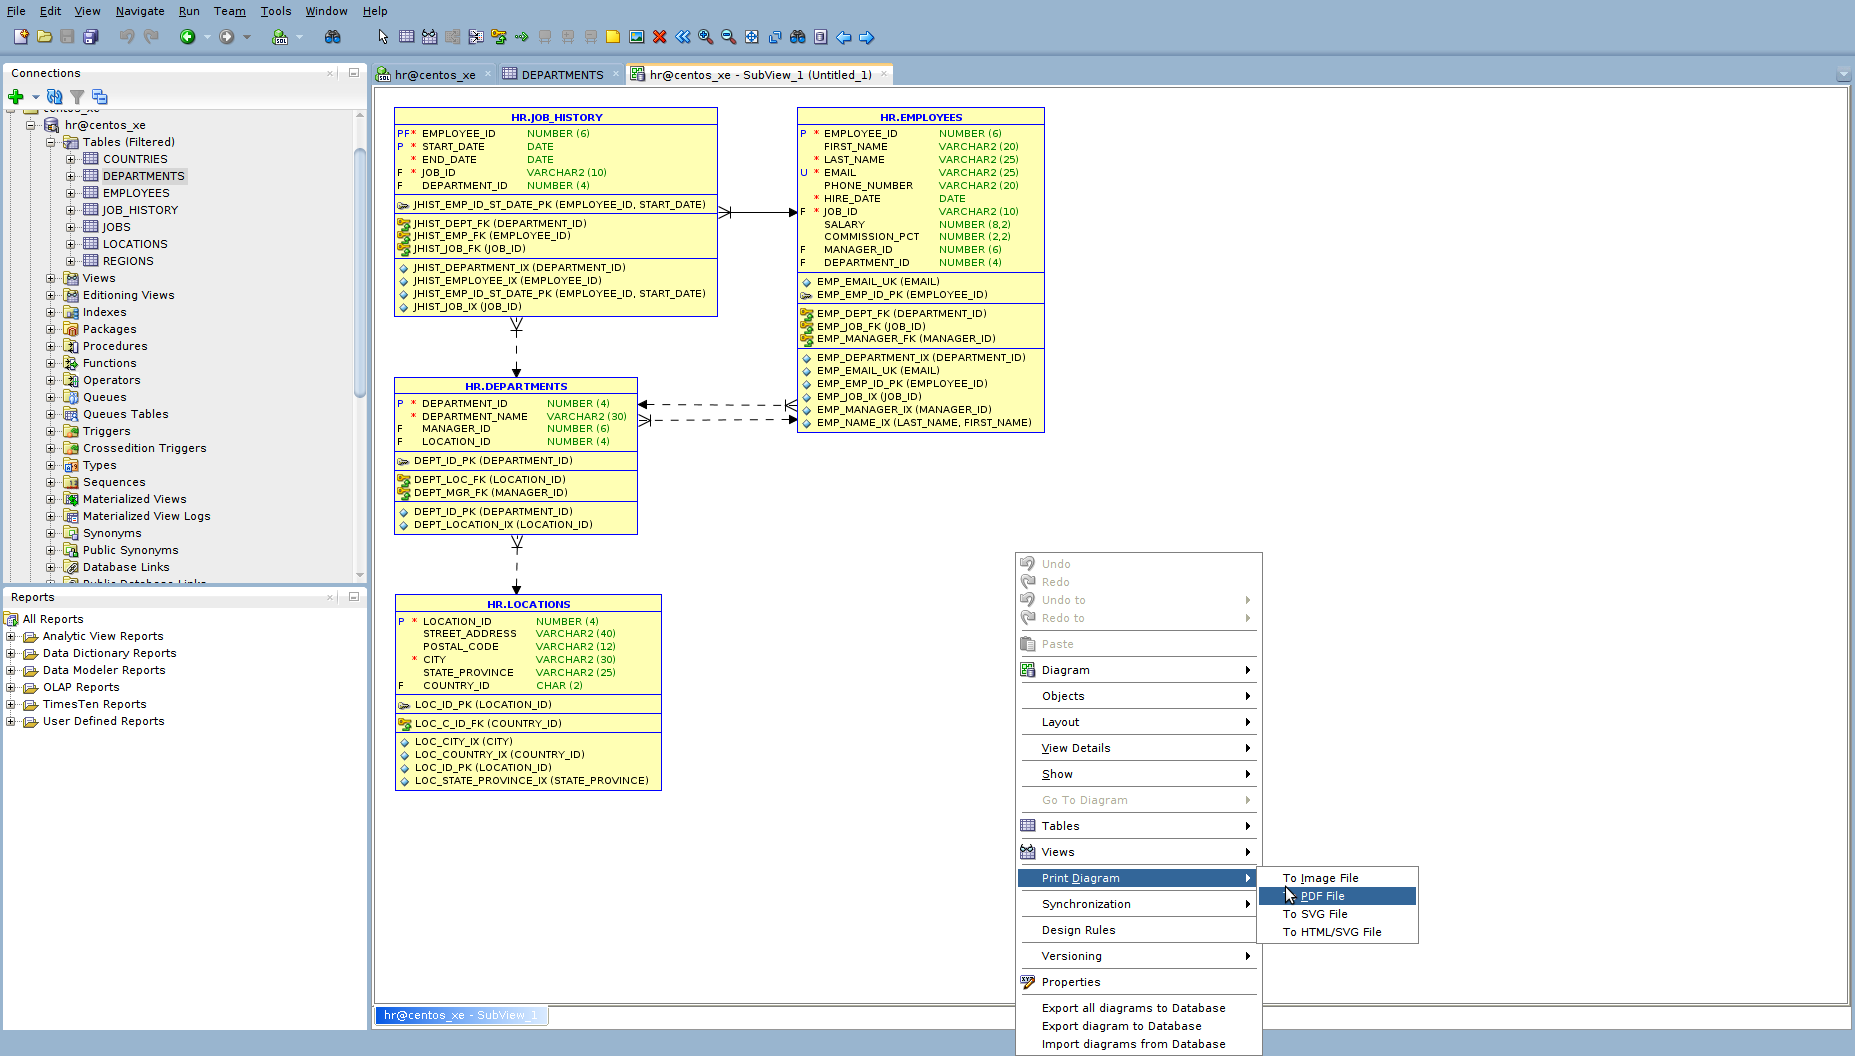Click the Save All toolbar icon
This screenshot has width=1855, height=1056.
pos(91,37)
